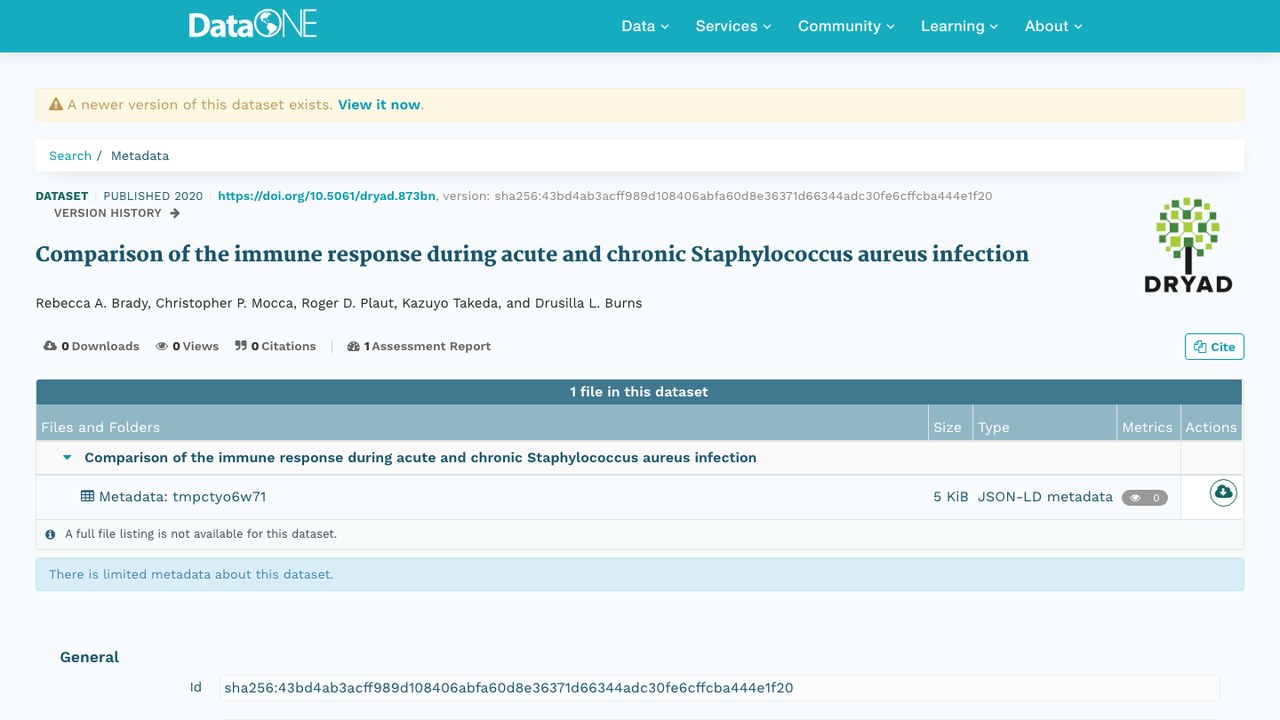Click the Id value field
This screenshot has width=1280, height=720.
tap(719, 688)
